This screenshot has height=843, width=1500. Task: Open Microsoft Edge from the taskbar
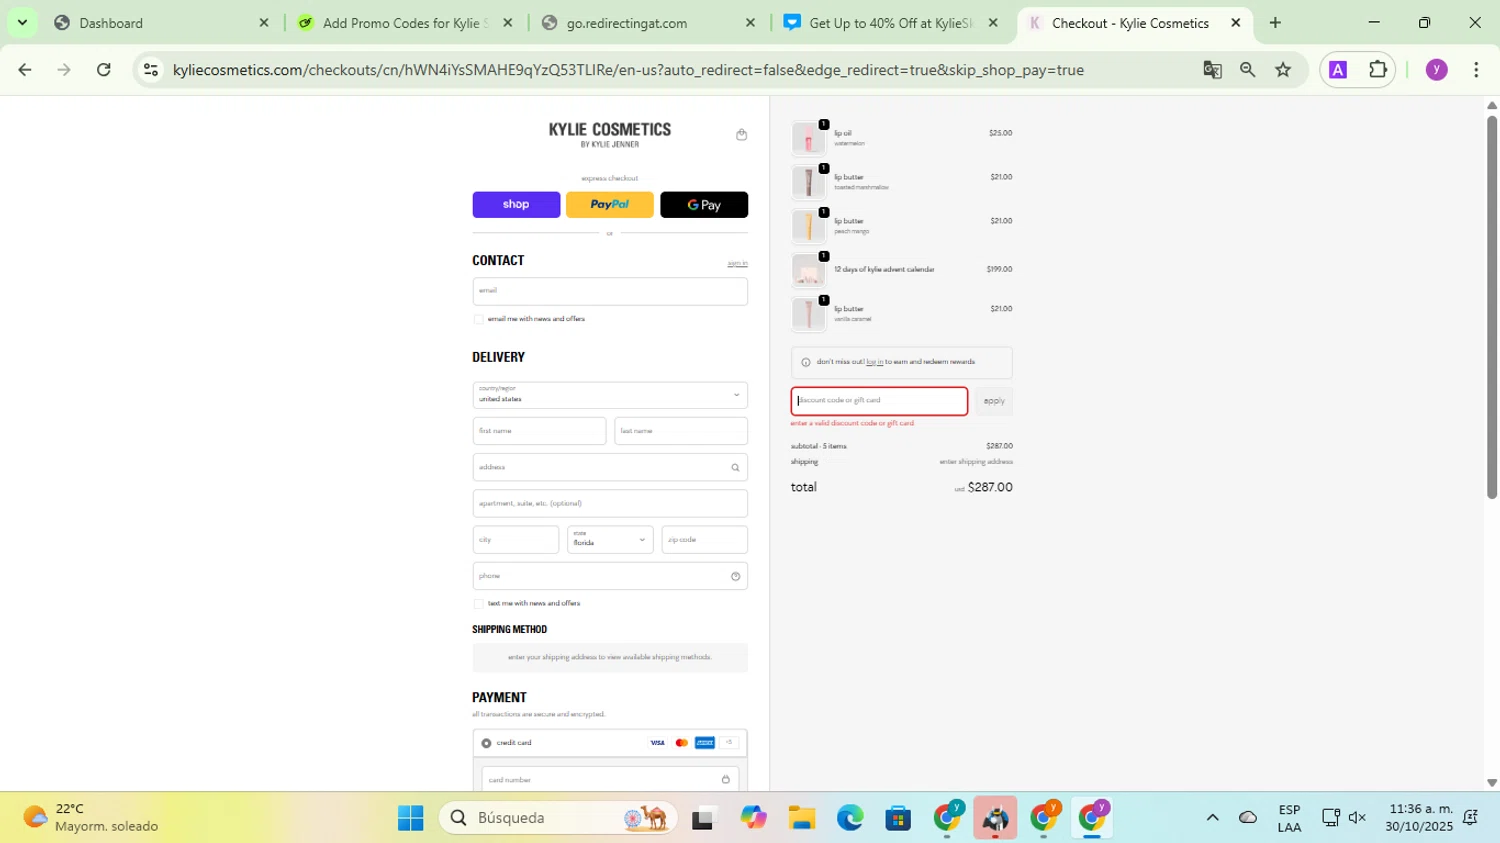(850, 818)
